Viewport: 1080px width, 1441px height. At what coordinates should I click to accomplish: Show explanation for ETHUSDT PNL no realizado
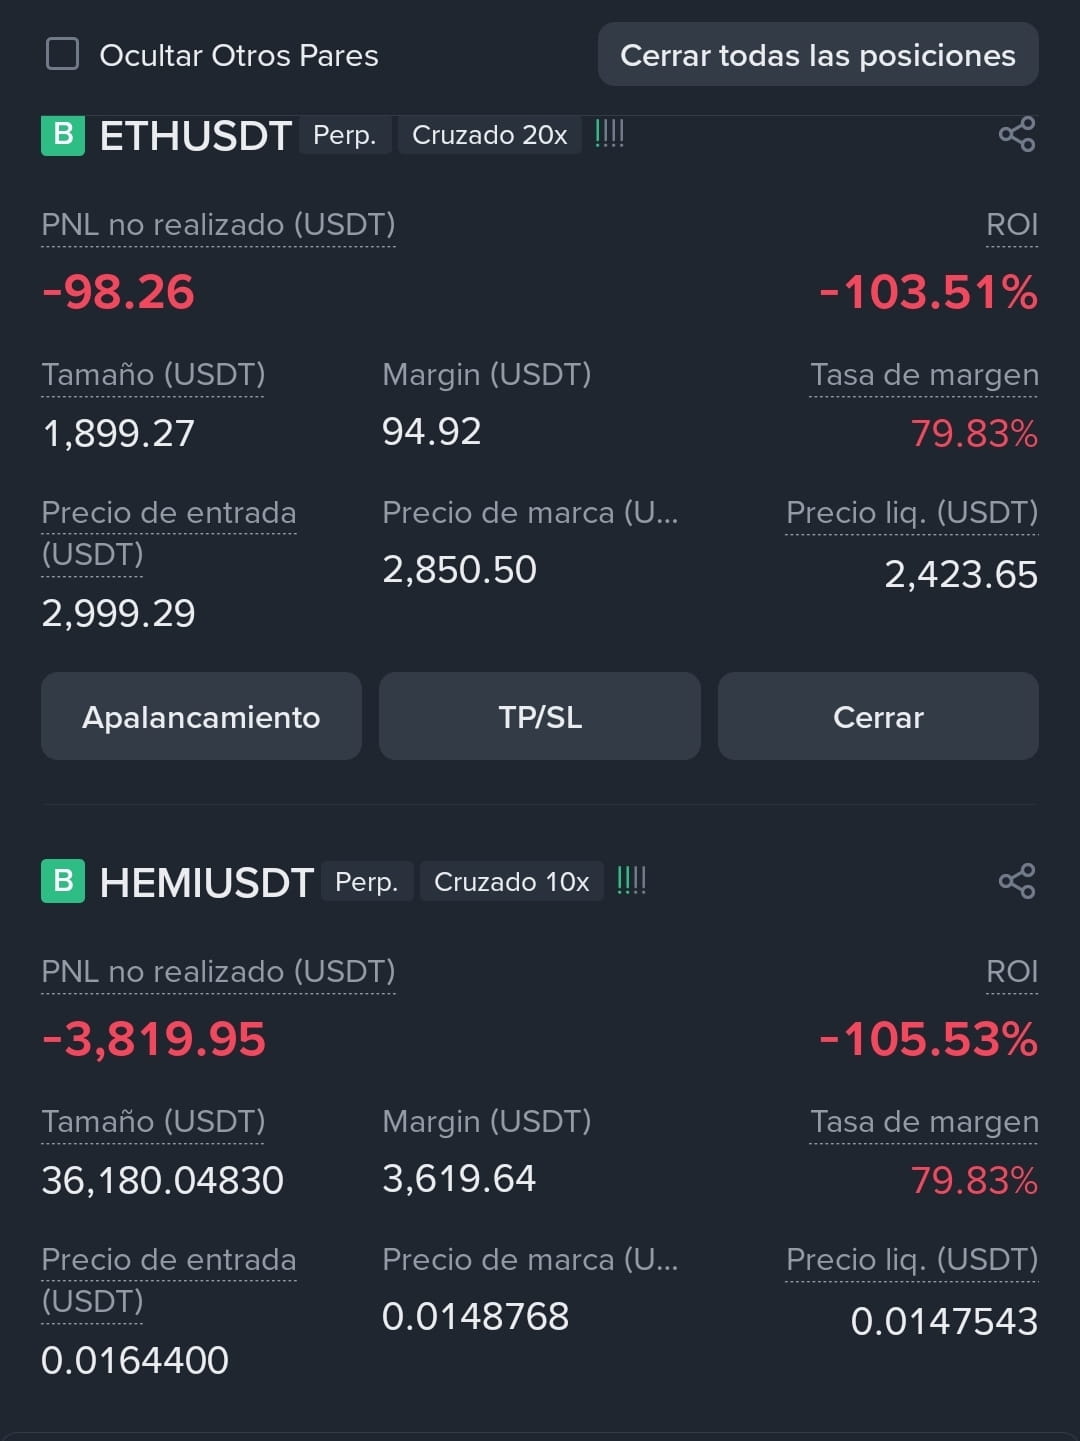[218, 225]
